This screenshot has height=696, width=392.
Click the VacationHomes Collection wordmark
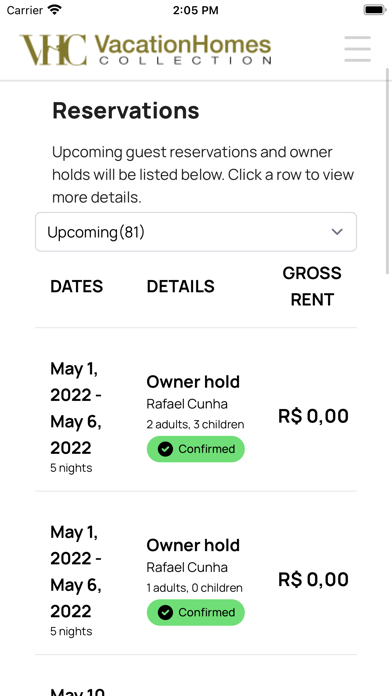pos(182,50)
